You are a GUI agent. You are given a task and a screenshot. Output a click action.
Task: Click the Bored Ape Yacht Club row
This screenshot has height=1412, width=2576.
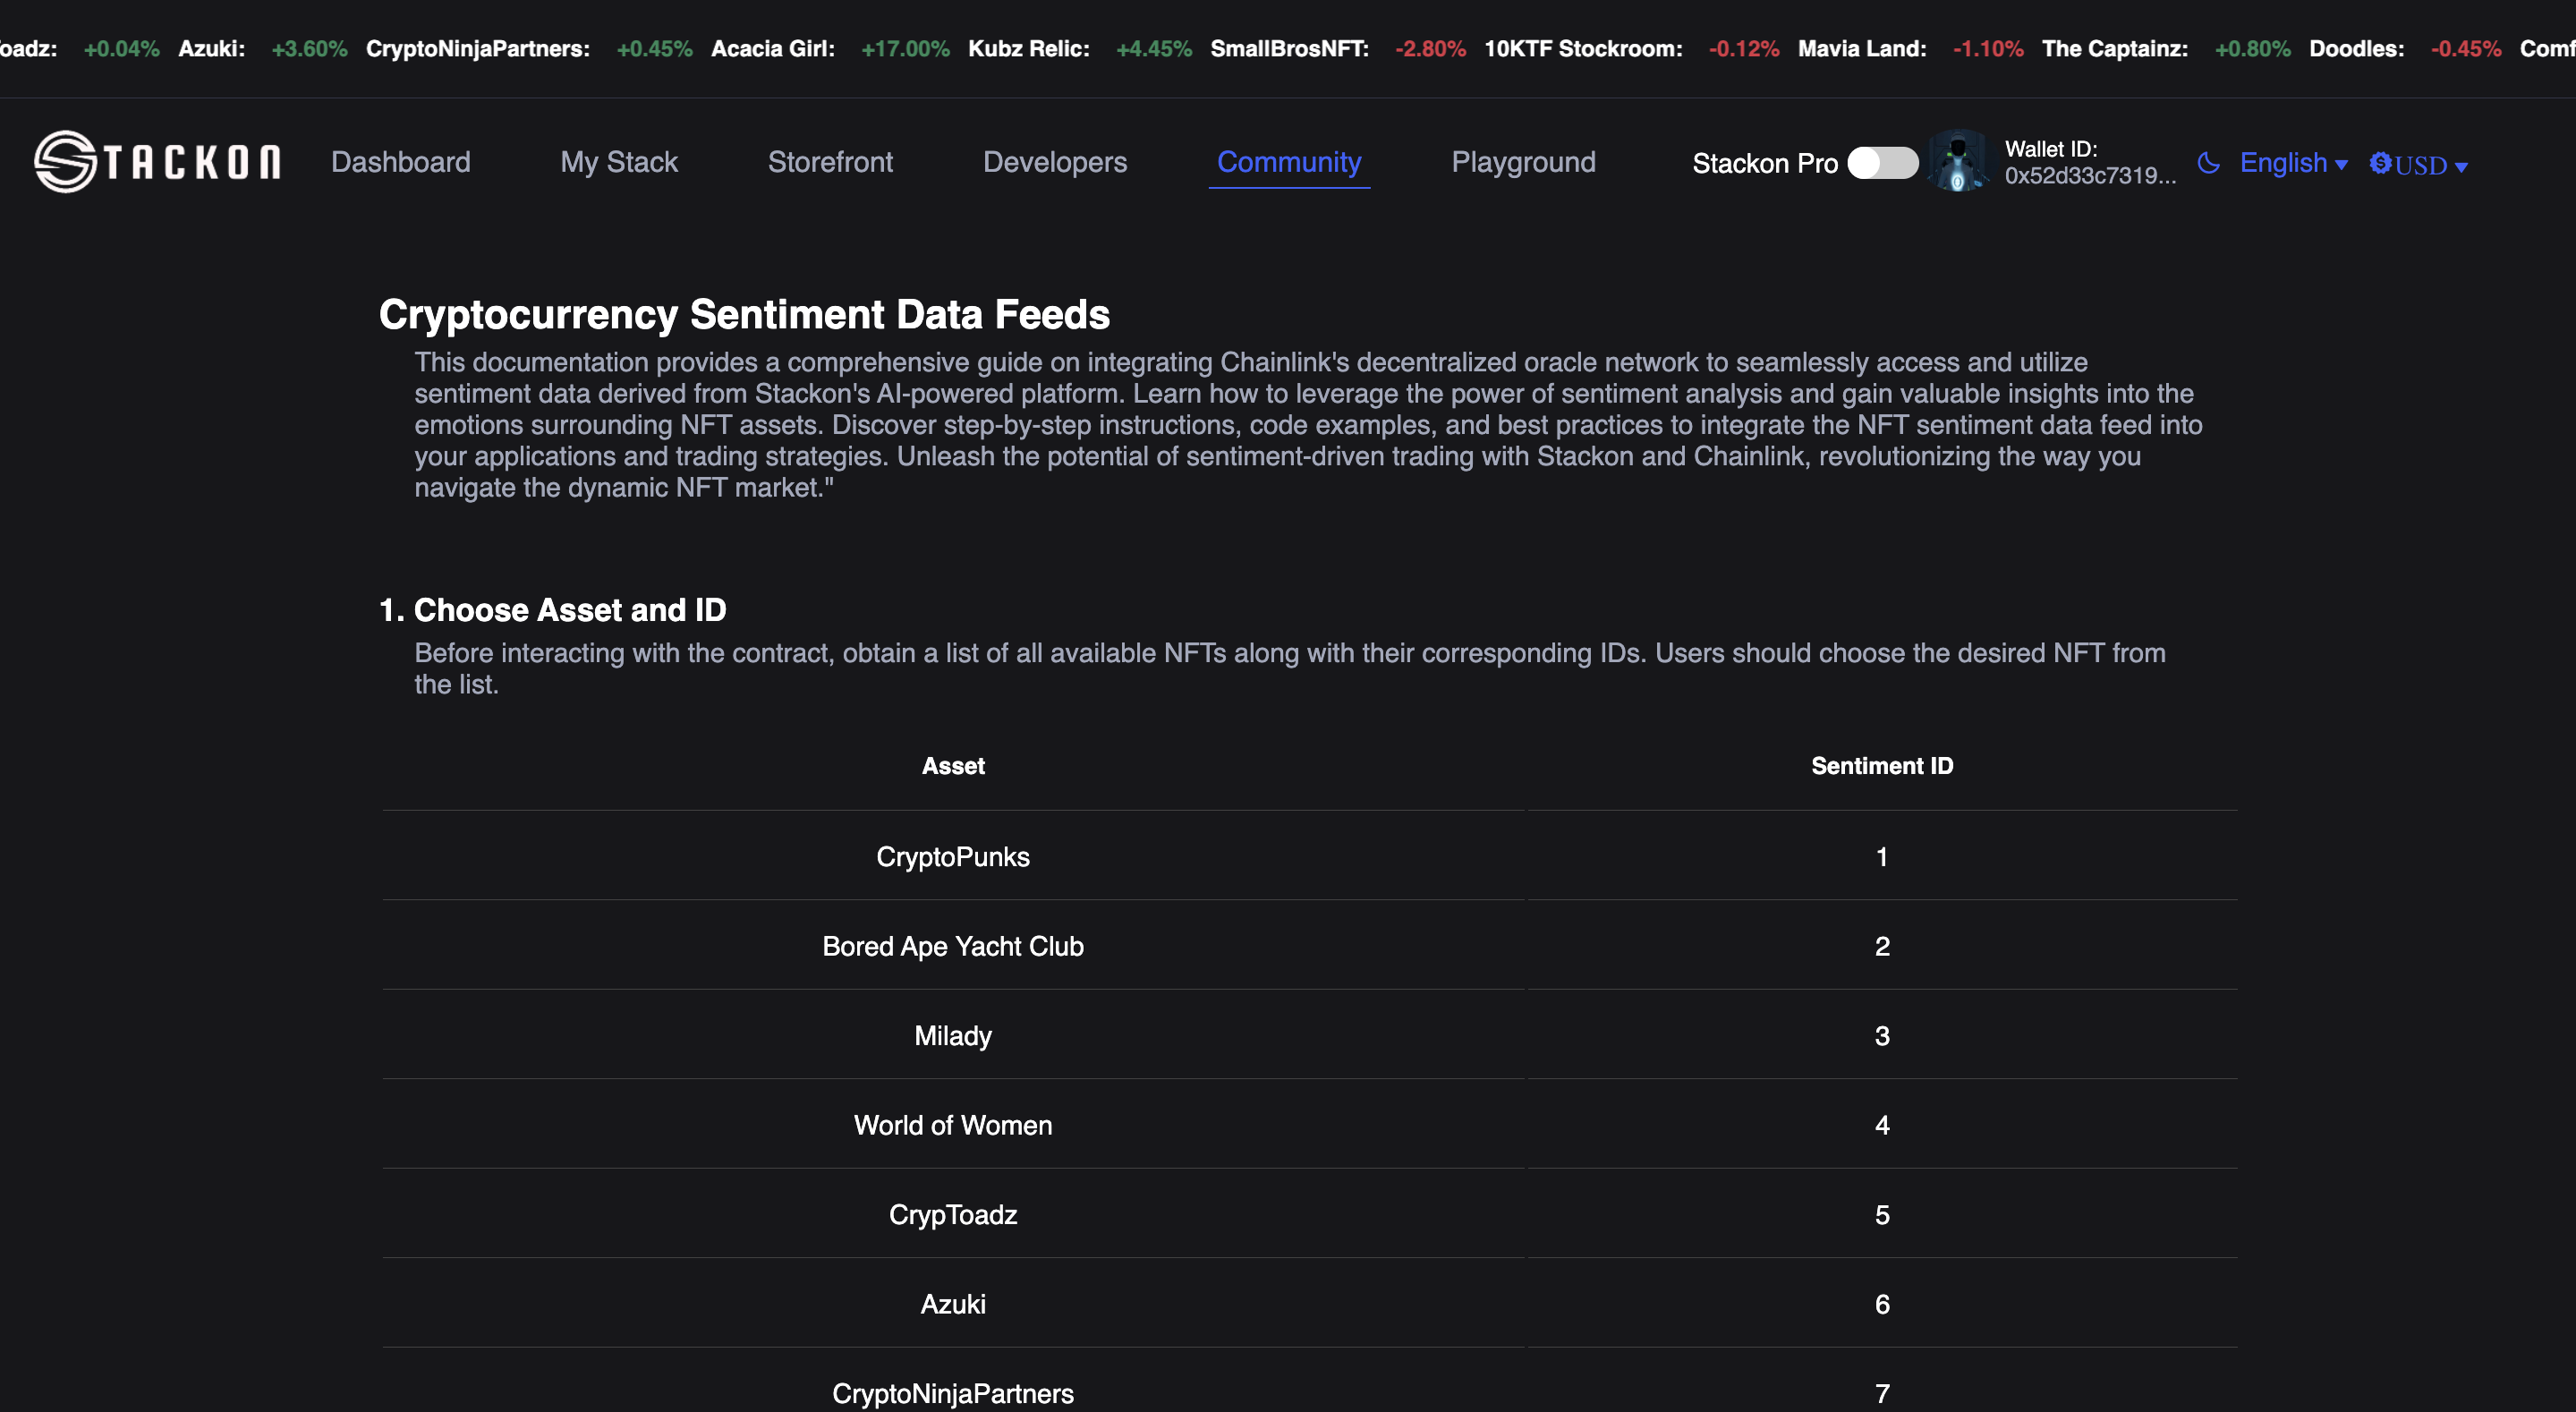click(952, 946)
